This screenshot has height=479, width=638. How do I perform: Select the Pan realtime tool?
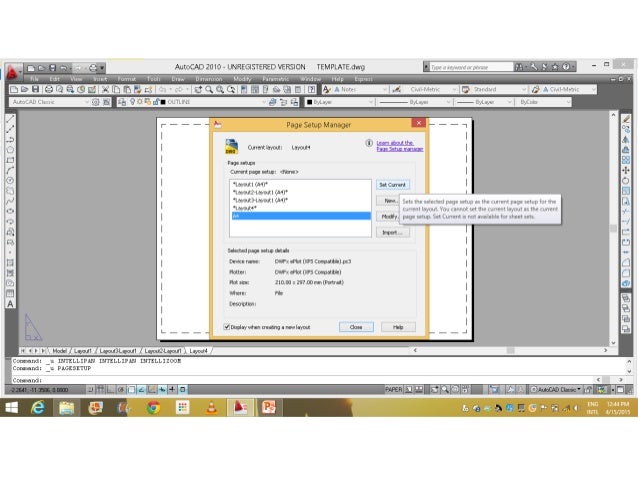[x=198, y=89]
